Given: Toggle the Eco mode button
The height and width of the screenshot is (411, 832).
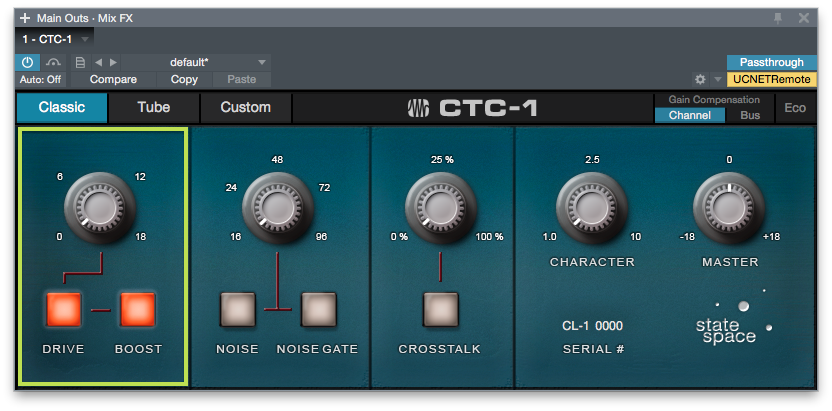Looking at the screenshot, I should pyautogui.click(x=795, y=108).
